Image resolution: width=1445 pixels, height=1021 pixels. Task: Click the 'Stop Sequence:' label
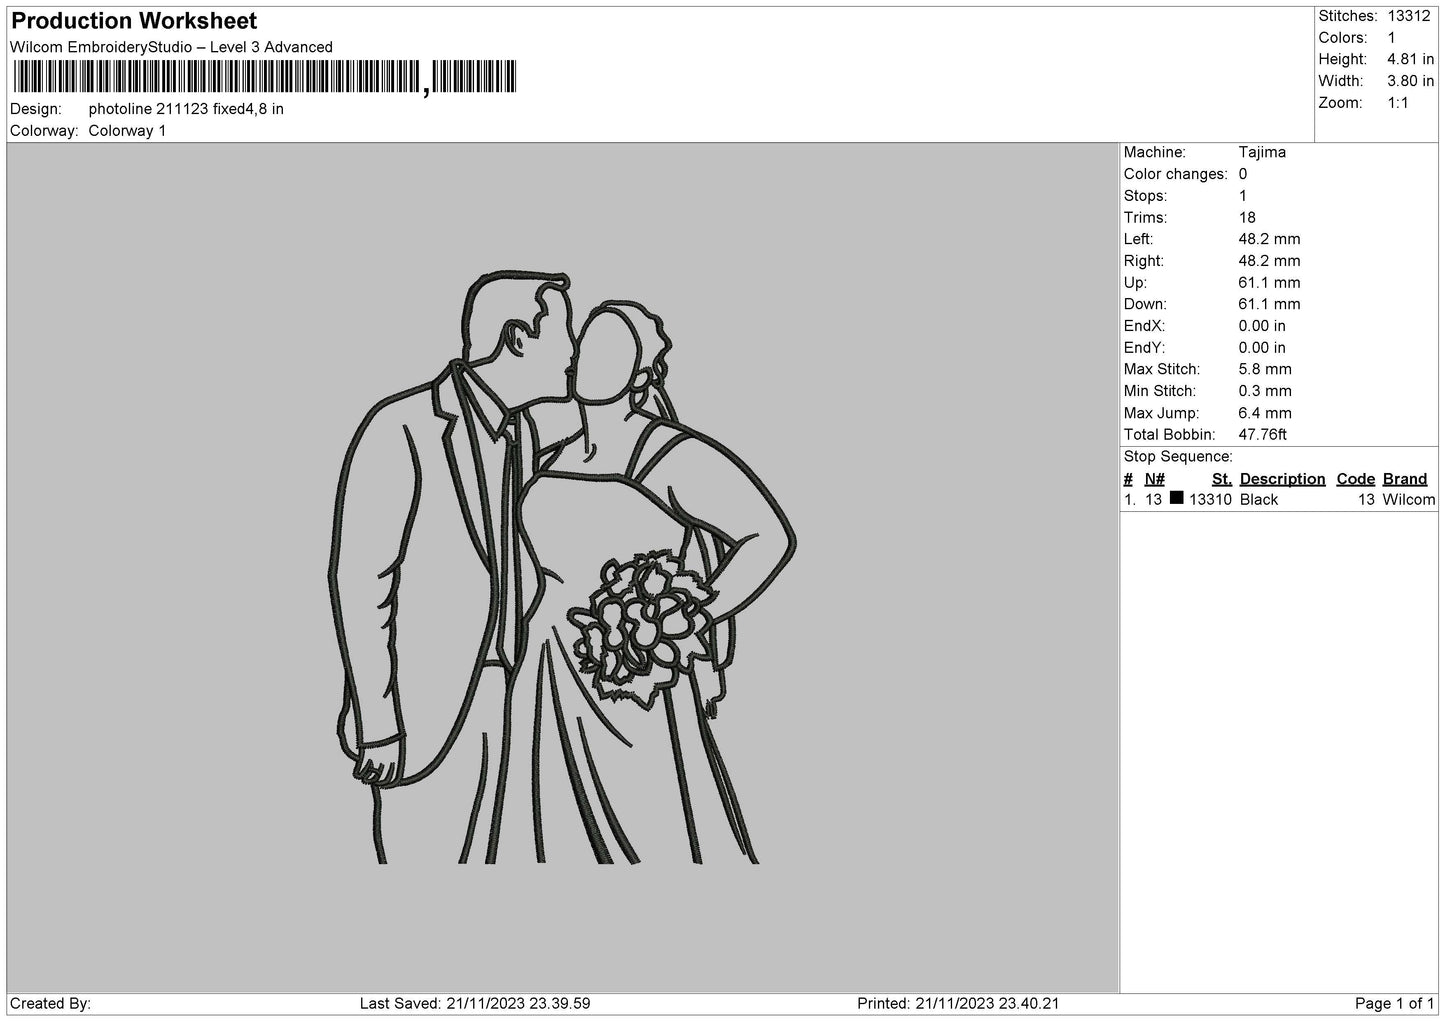pyautogui.click(x=1178, y=457)
